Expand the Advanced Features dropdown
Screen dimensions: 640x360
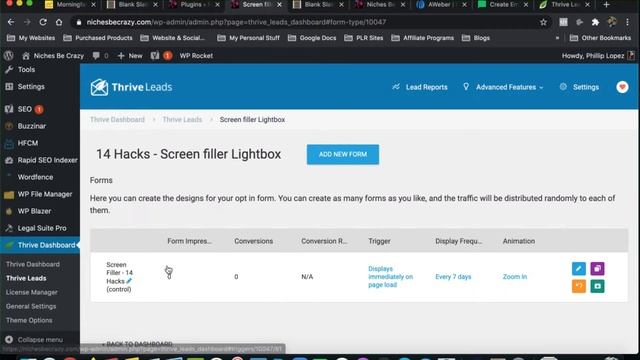click(503, 87)
